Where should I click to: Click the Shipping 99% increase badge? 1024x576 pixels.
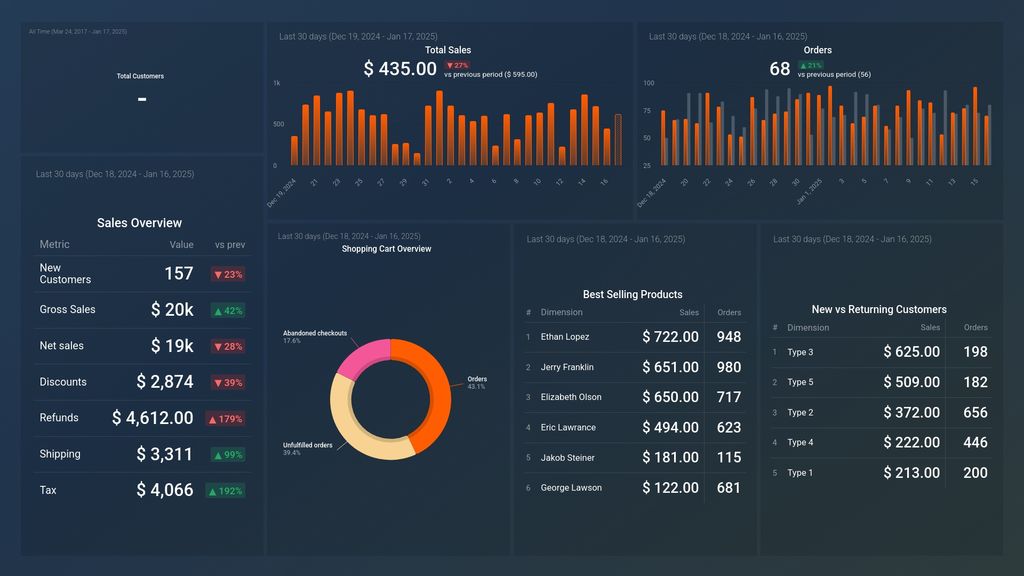click(228, 455)
